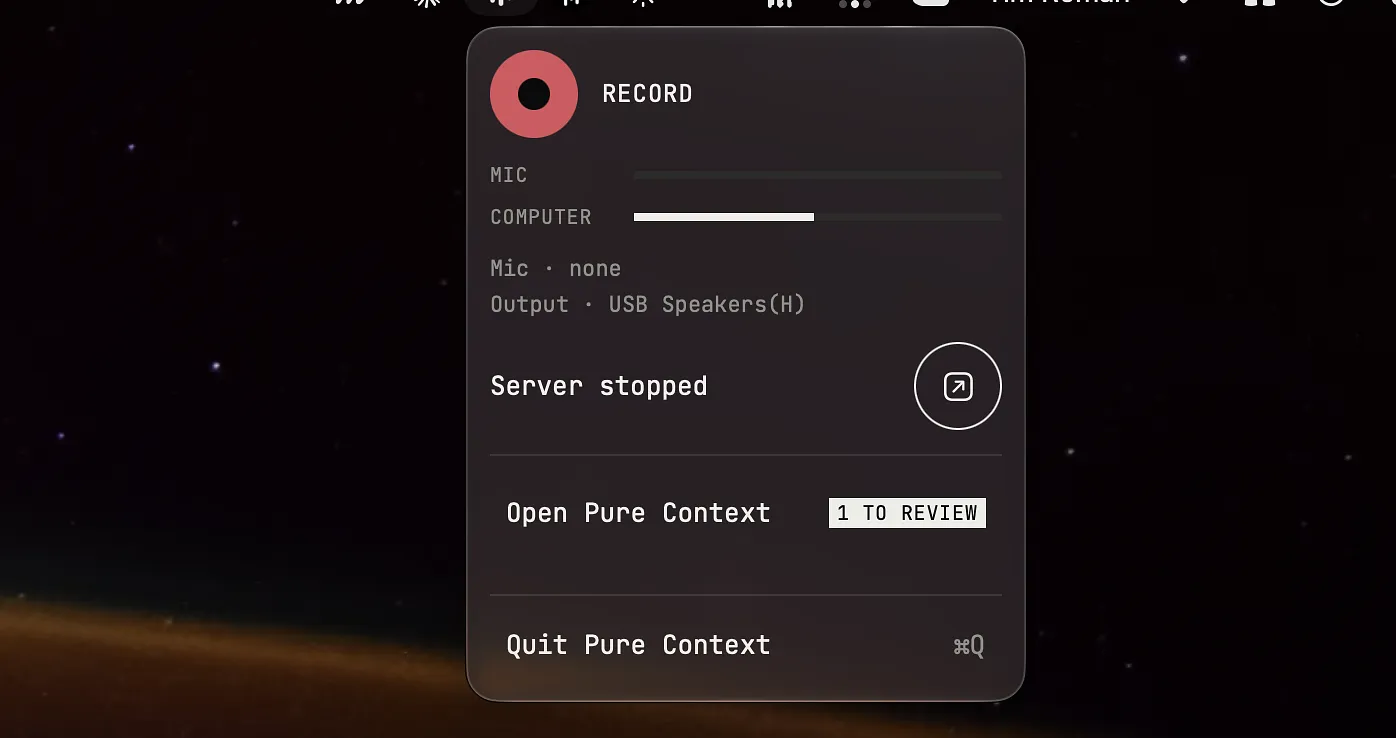Select the Open Pure Context menu item
This screenshot has height=738, width=1396.
(x=746, y=513)
